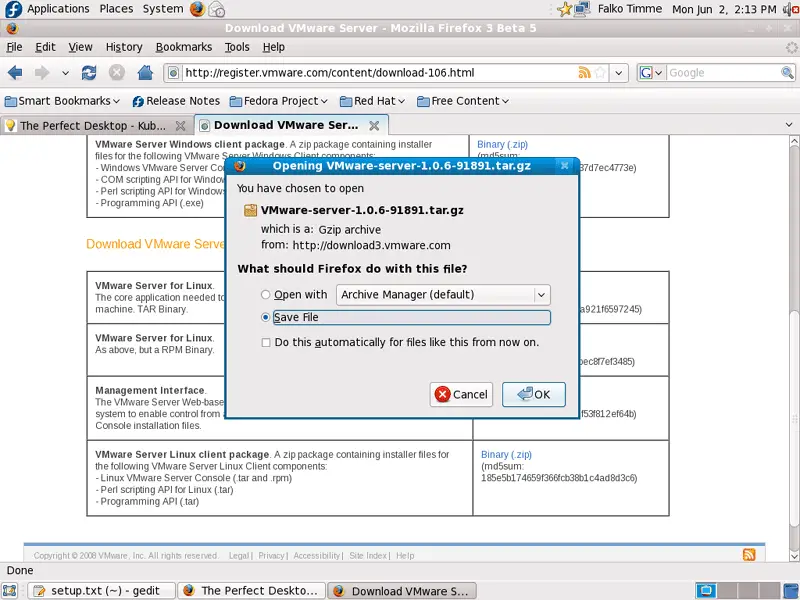This screenshot has width=800, height=600.
Task: Open the History menu
Action: [x=124, y=47]
